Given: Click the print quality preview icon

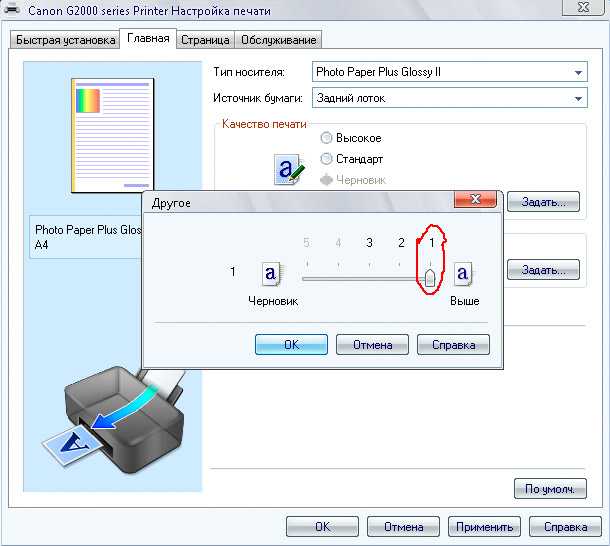Looking at the screenshot, I should click(289, 169).
